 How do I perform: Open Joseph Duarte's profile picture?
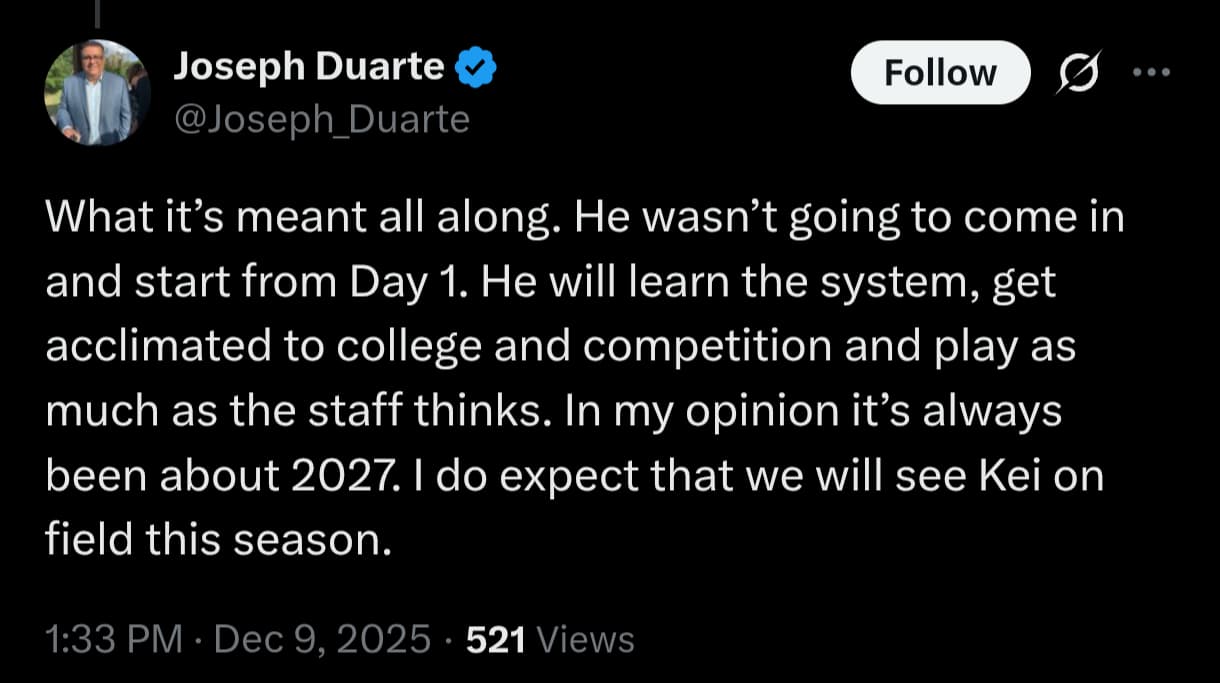coord(97,93)
